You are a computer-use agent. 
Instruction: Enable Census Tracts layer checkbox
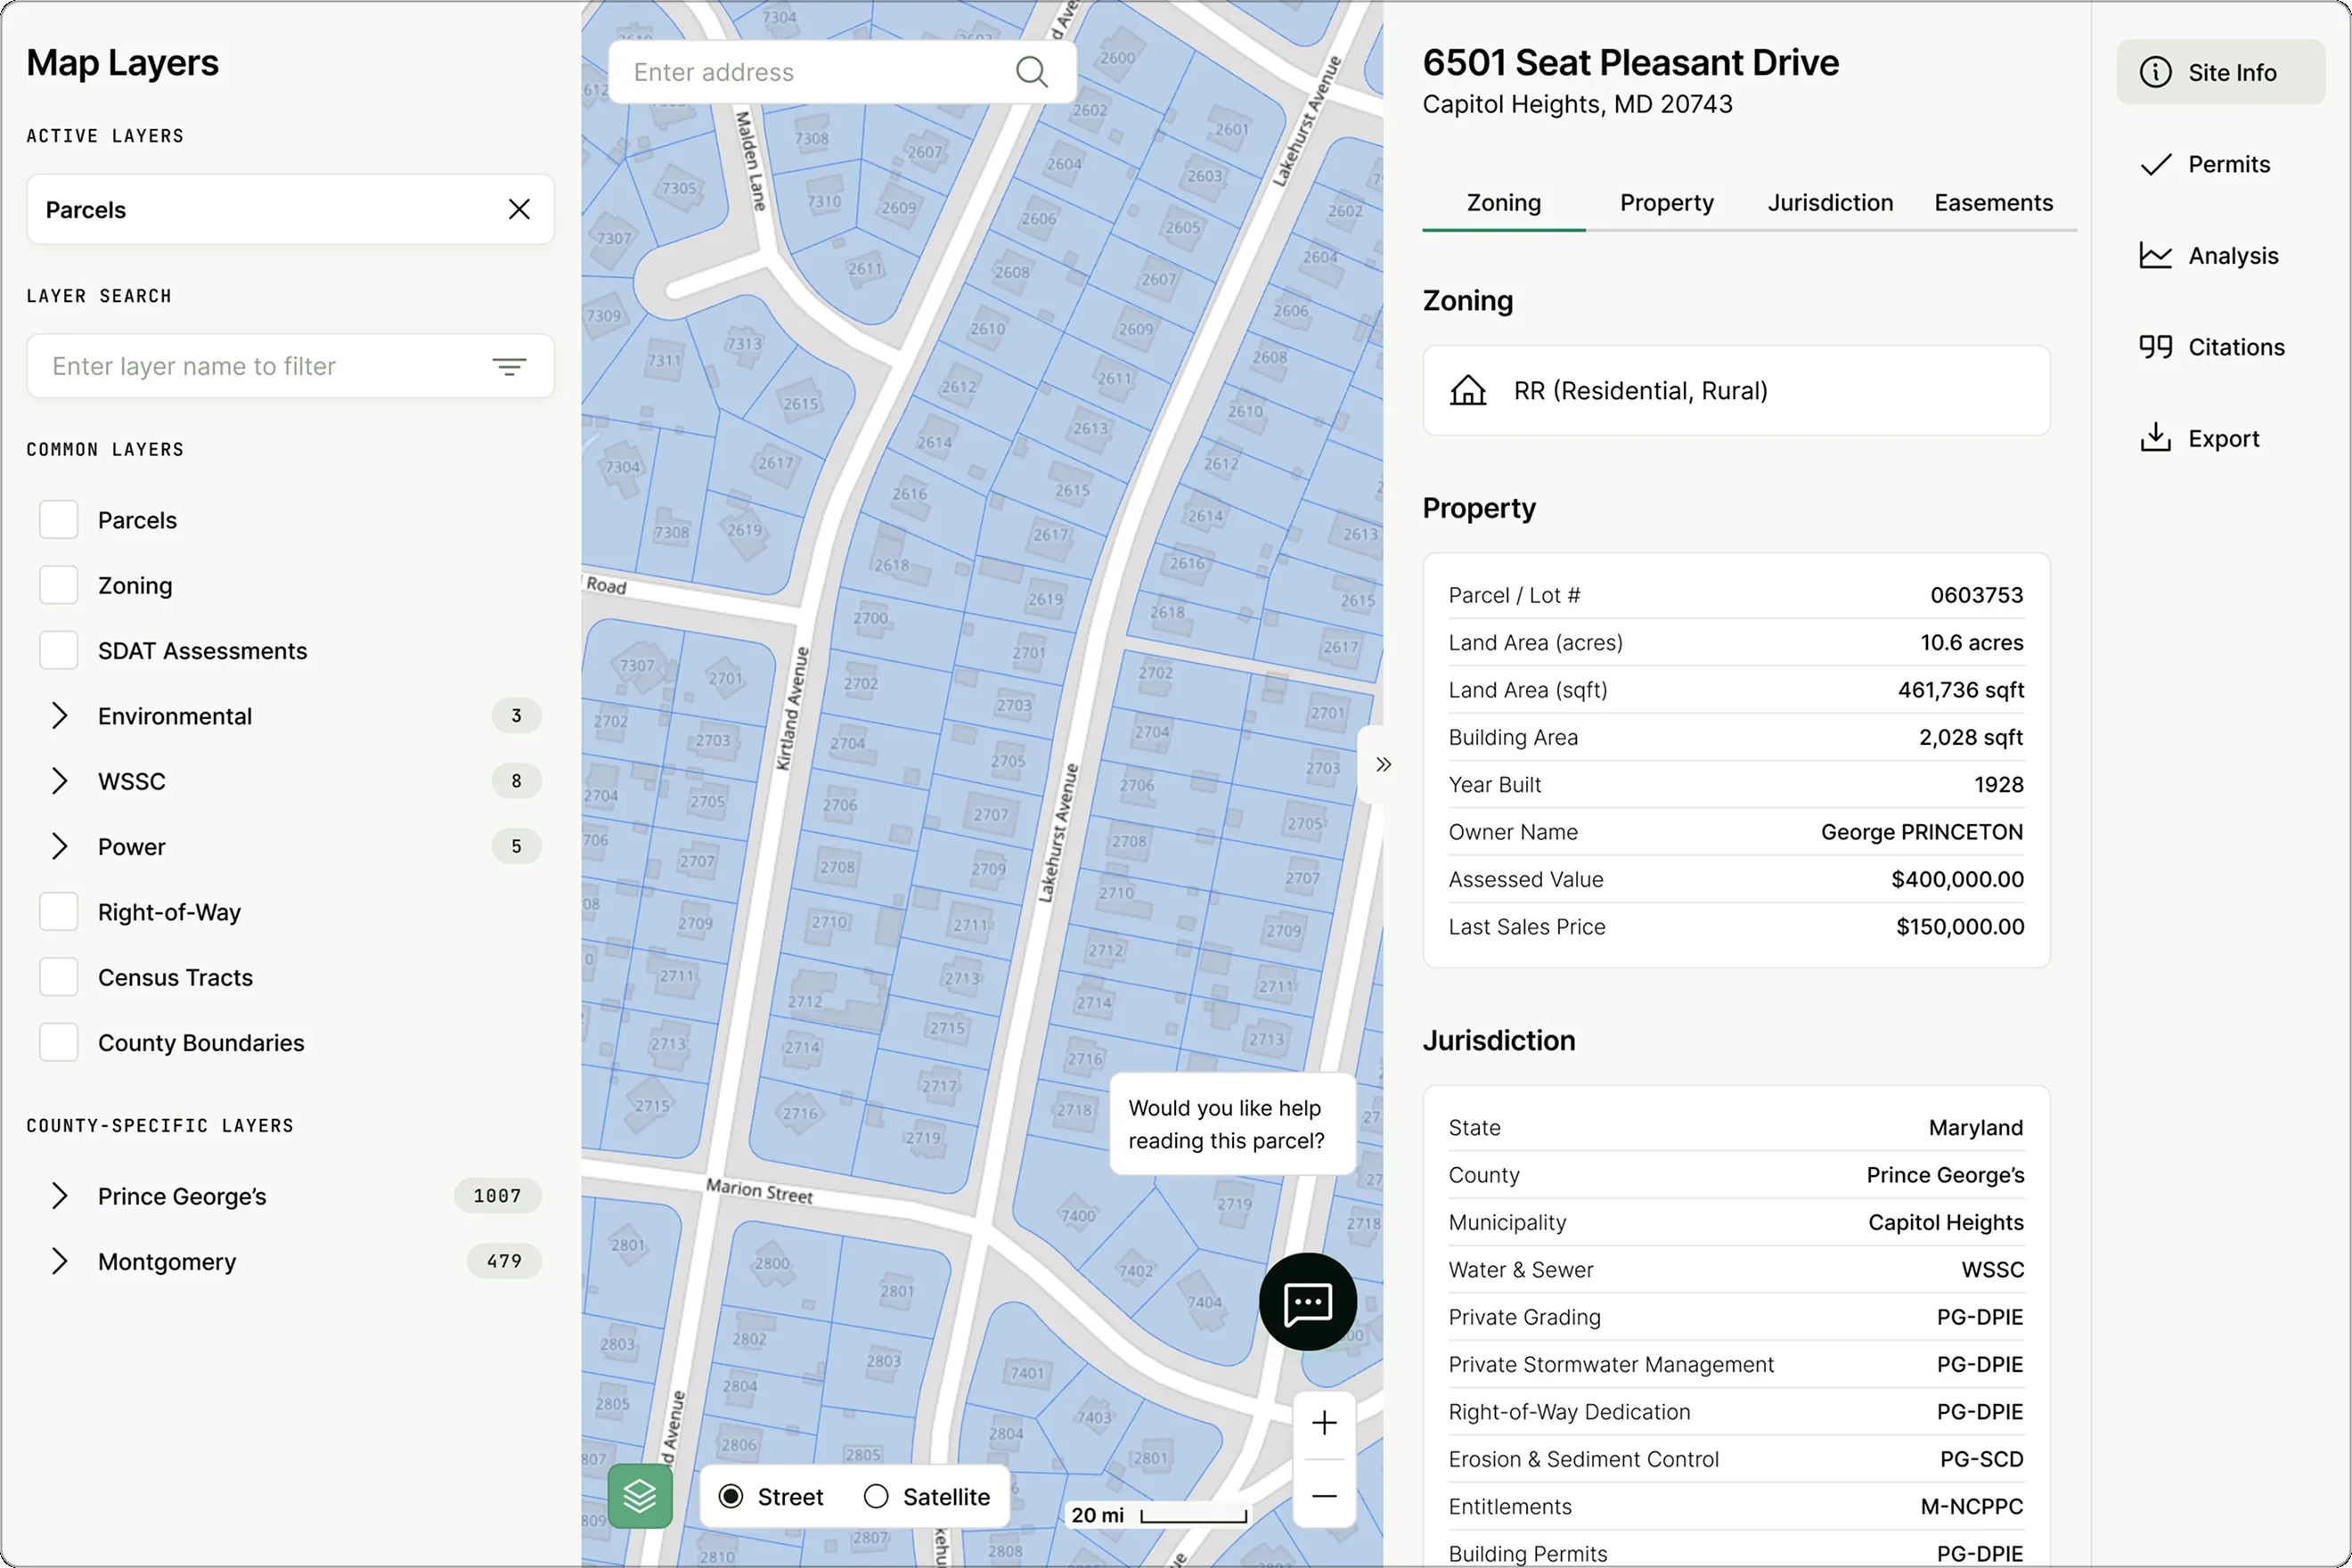point(58,977)
